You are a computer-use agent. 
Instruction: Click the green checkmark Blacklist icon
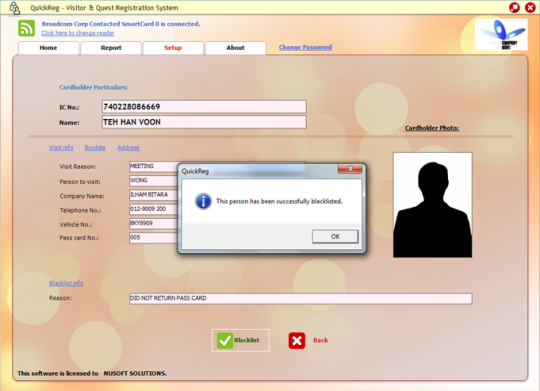225,341
